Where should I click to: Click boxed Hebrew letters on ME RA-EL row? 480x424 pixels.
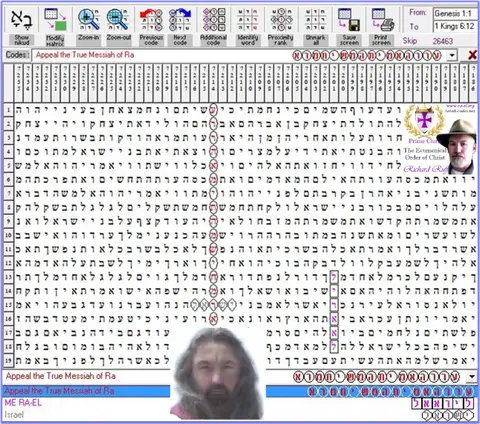(x=442, y=403)
